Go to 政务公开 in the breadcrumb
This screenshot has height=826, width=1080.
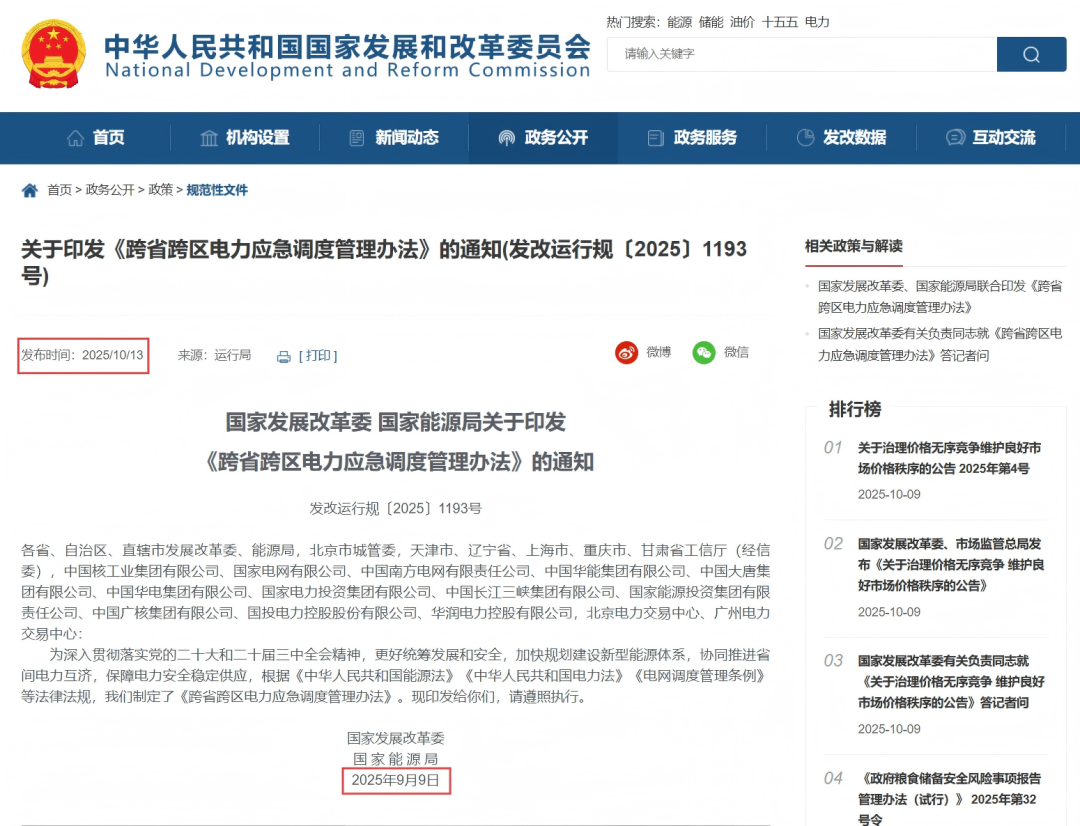click(x=110, y=190)
